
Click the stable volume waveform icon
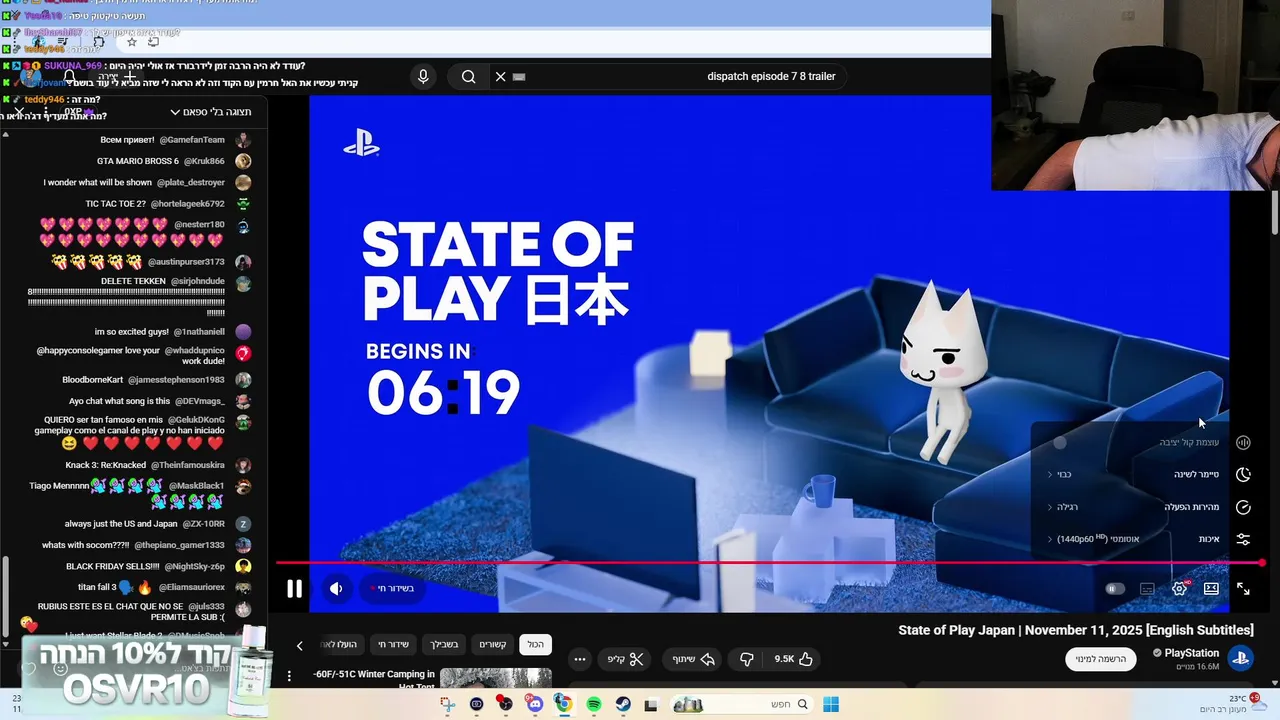pos(1243,442)
